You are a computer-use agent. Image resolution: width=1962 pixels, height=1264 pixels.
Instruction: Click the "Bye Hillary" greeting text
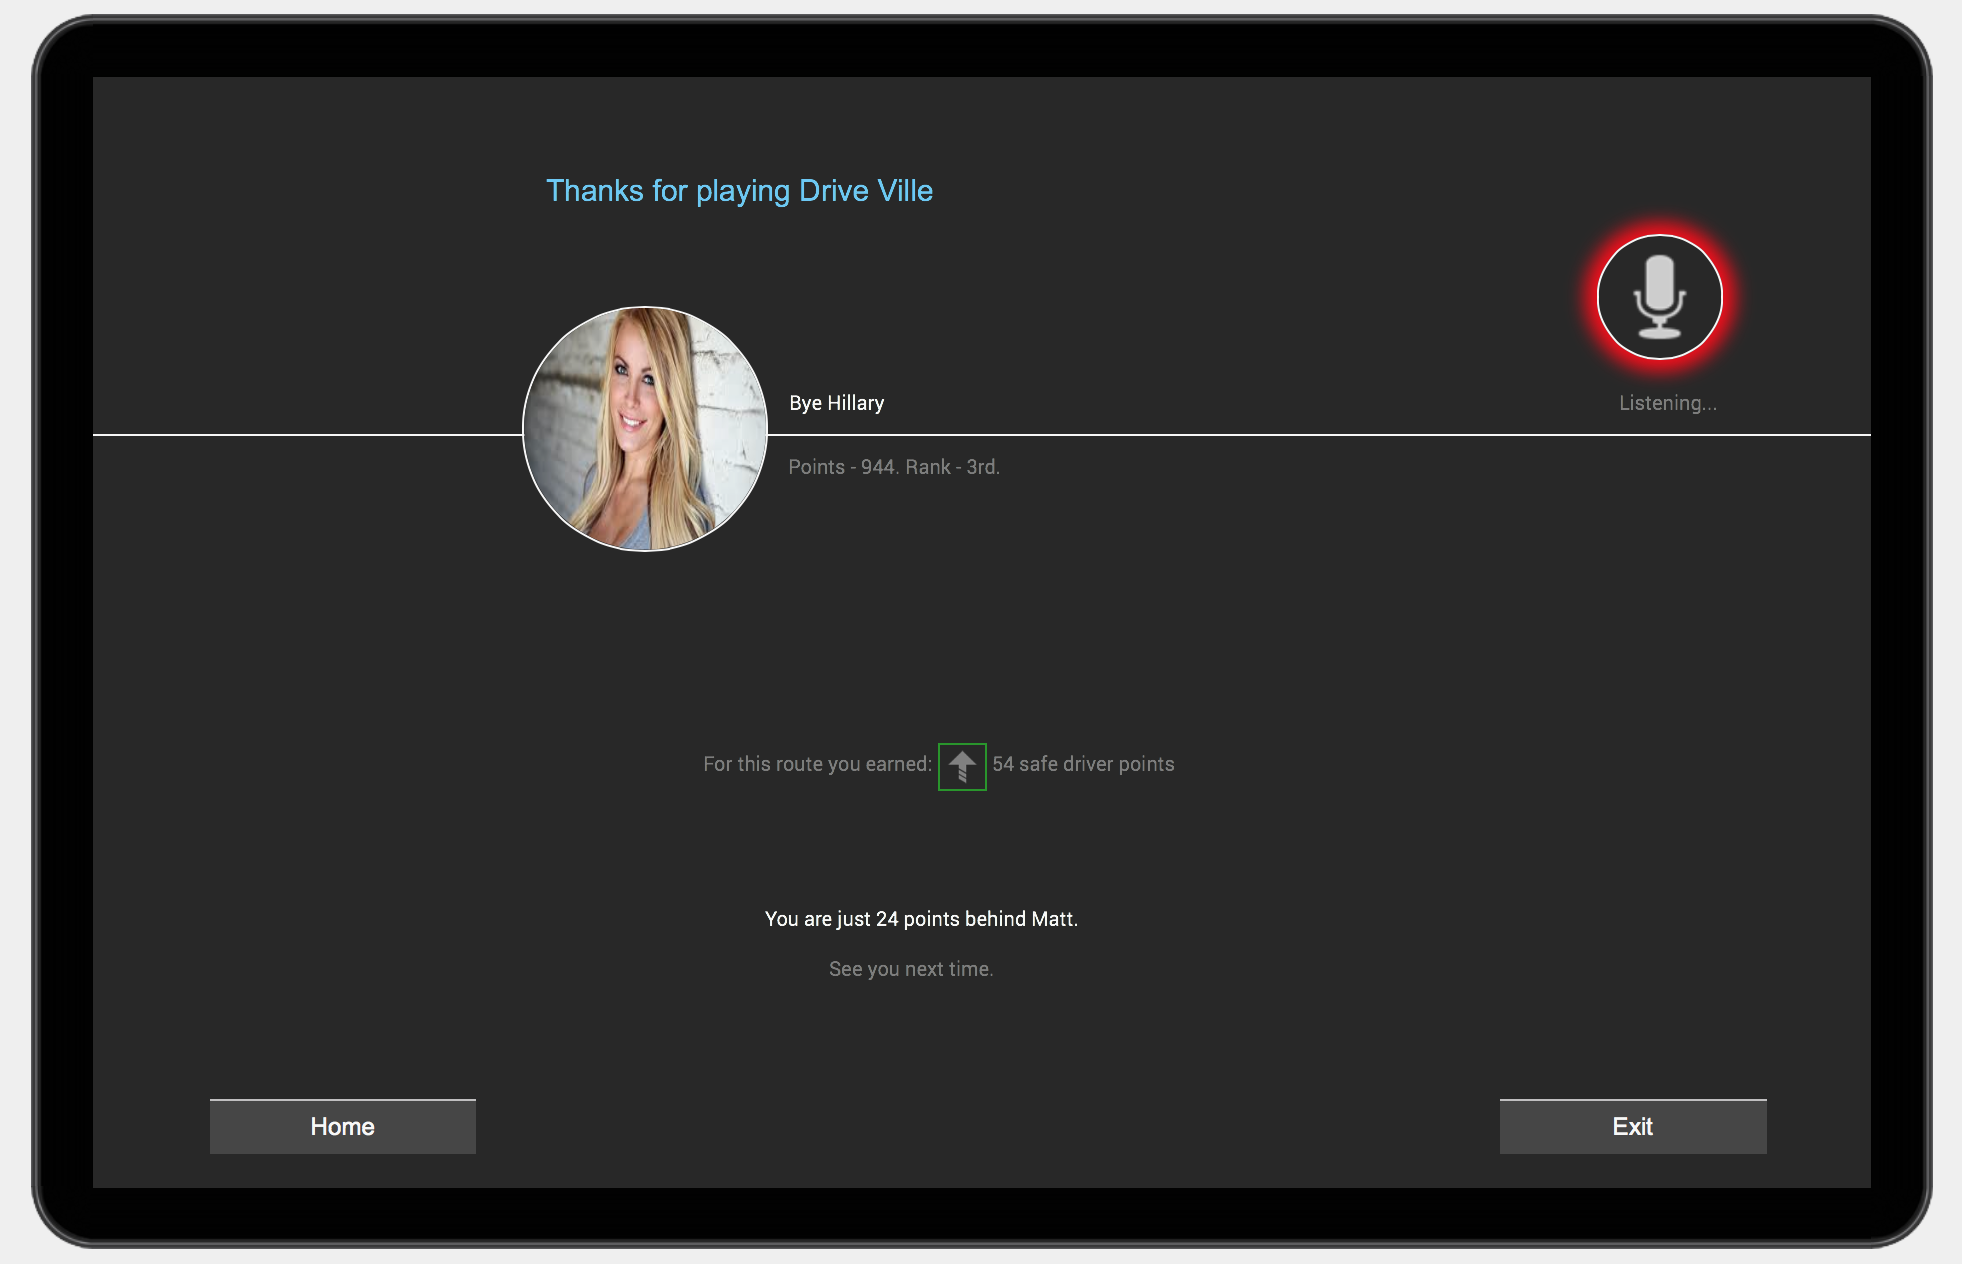click(x=836, y=403)
